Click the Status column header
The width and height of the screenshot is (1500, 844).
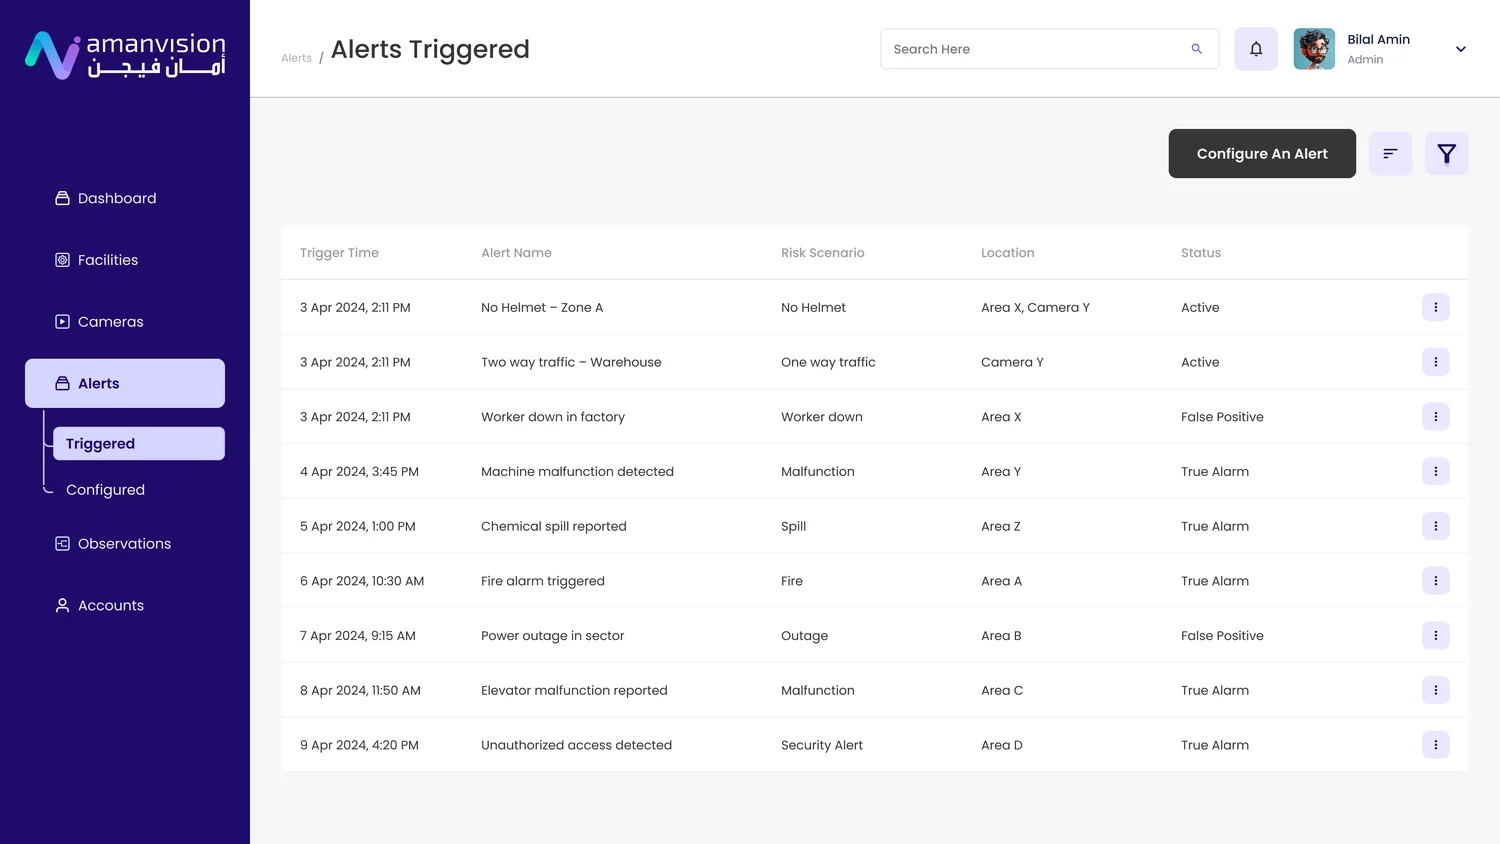(x=1201, y=253)
